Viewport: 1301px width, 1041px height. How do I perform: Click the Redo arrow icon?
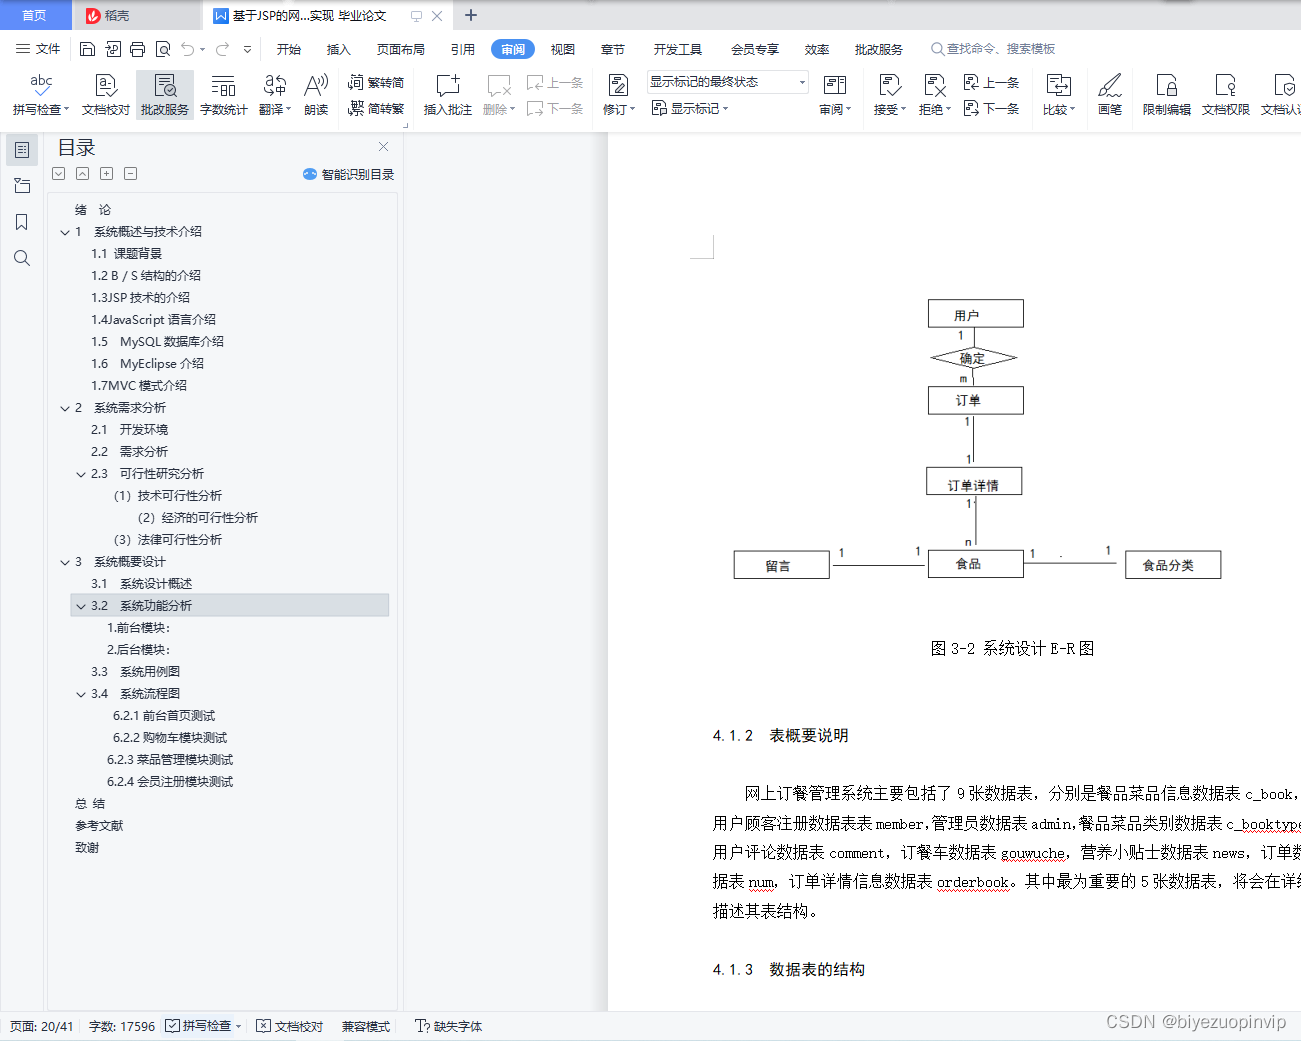tap(222, 49)
